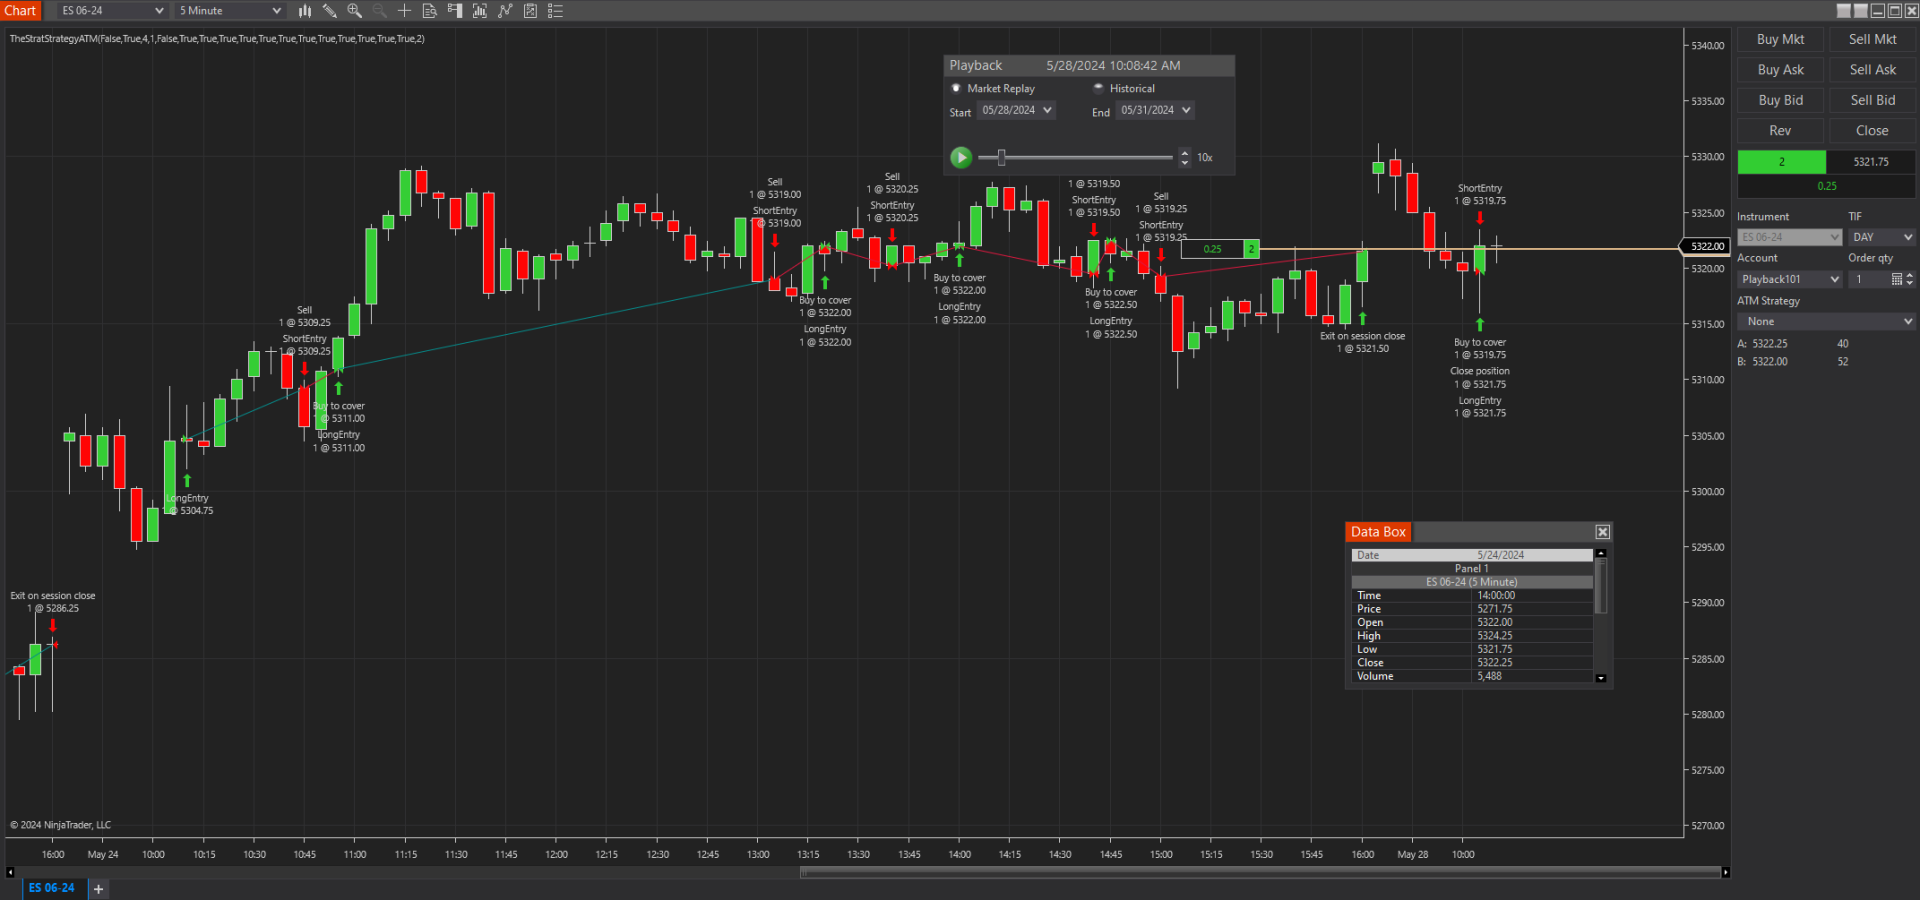Expand the TIF DAY dropdown

click(1881, 237)
